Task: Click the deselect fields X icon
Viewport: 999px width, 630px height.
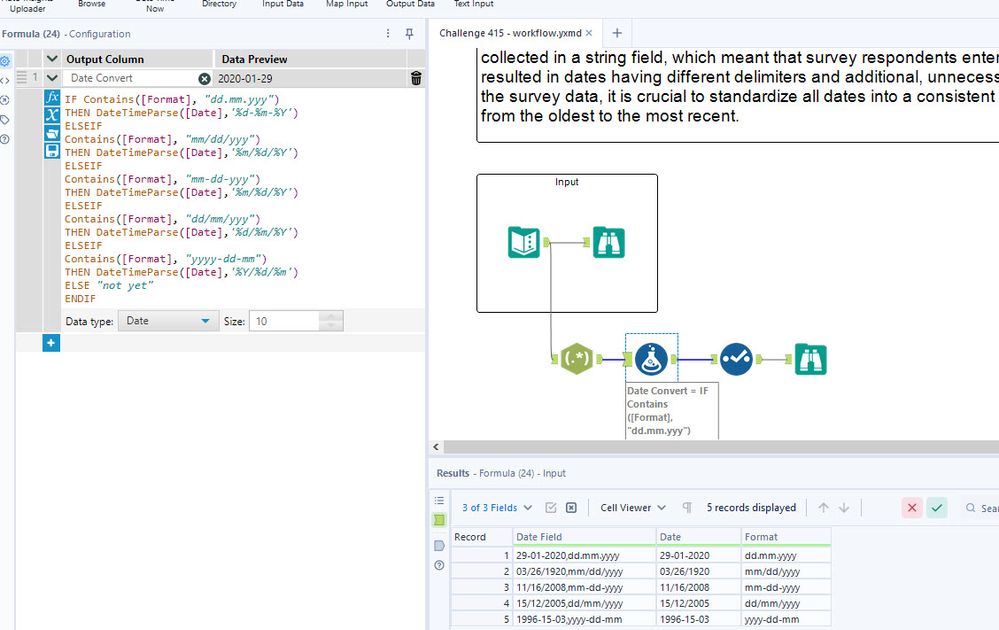Action: pos(571,508)
